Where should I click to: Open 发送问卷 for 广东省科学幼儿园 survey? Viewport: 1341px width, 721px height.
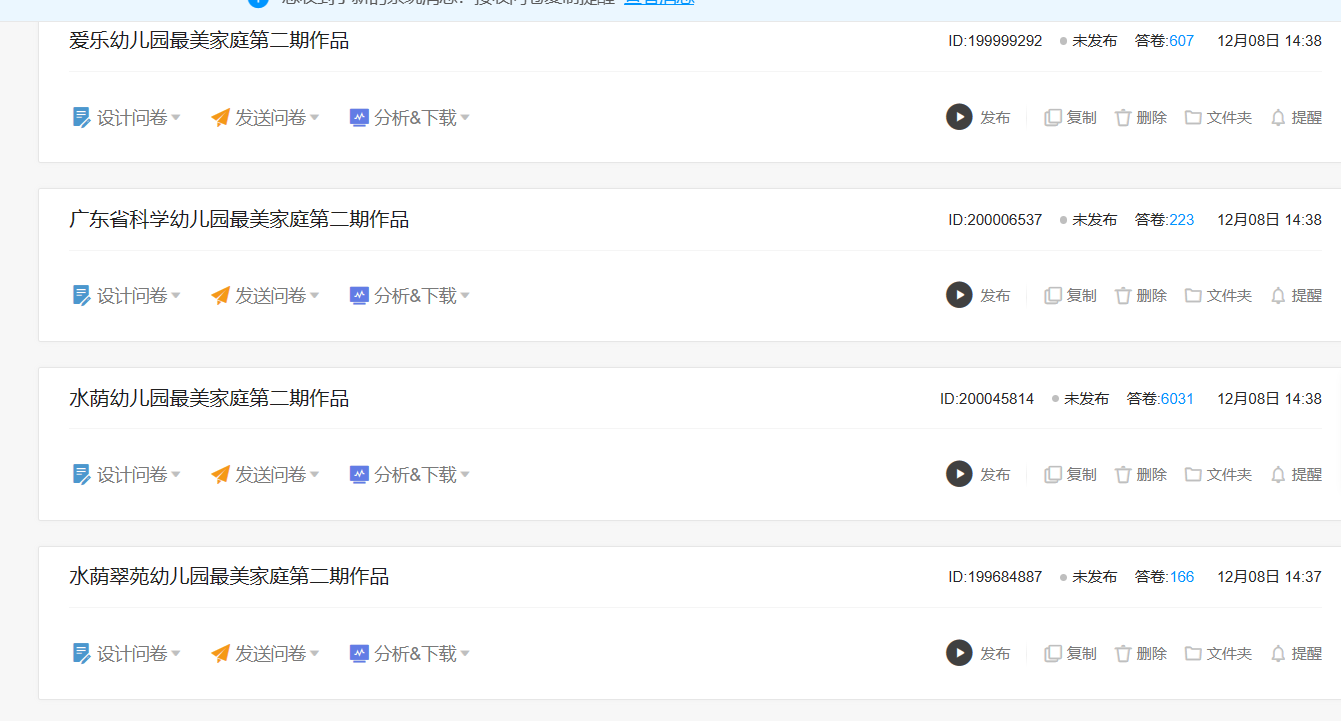click(265, 296)
